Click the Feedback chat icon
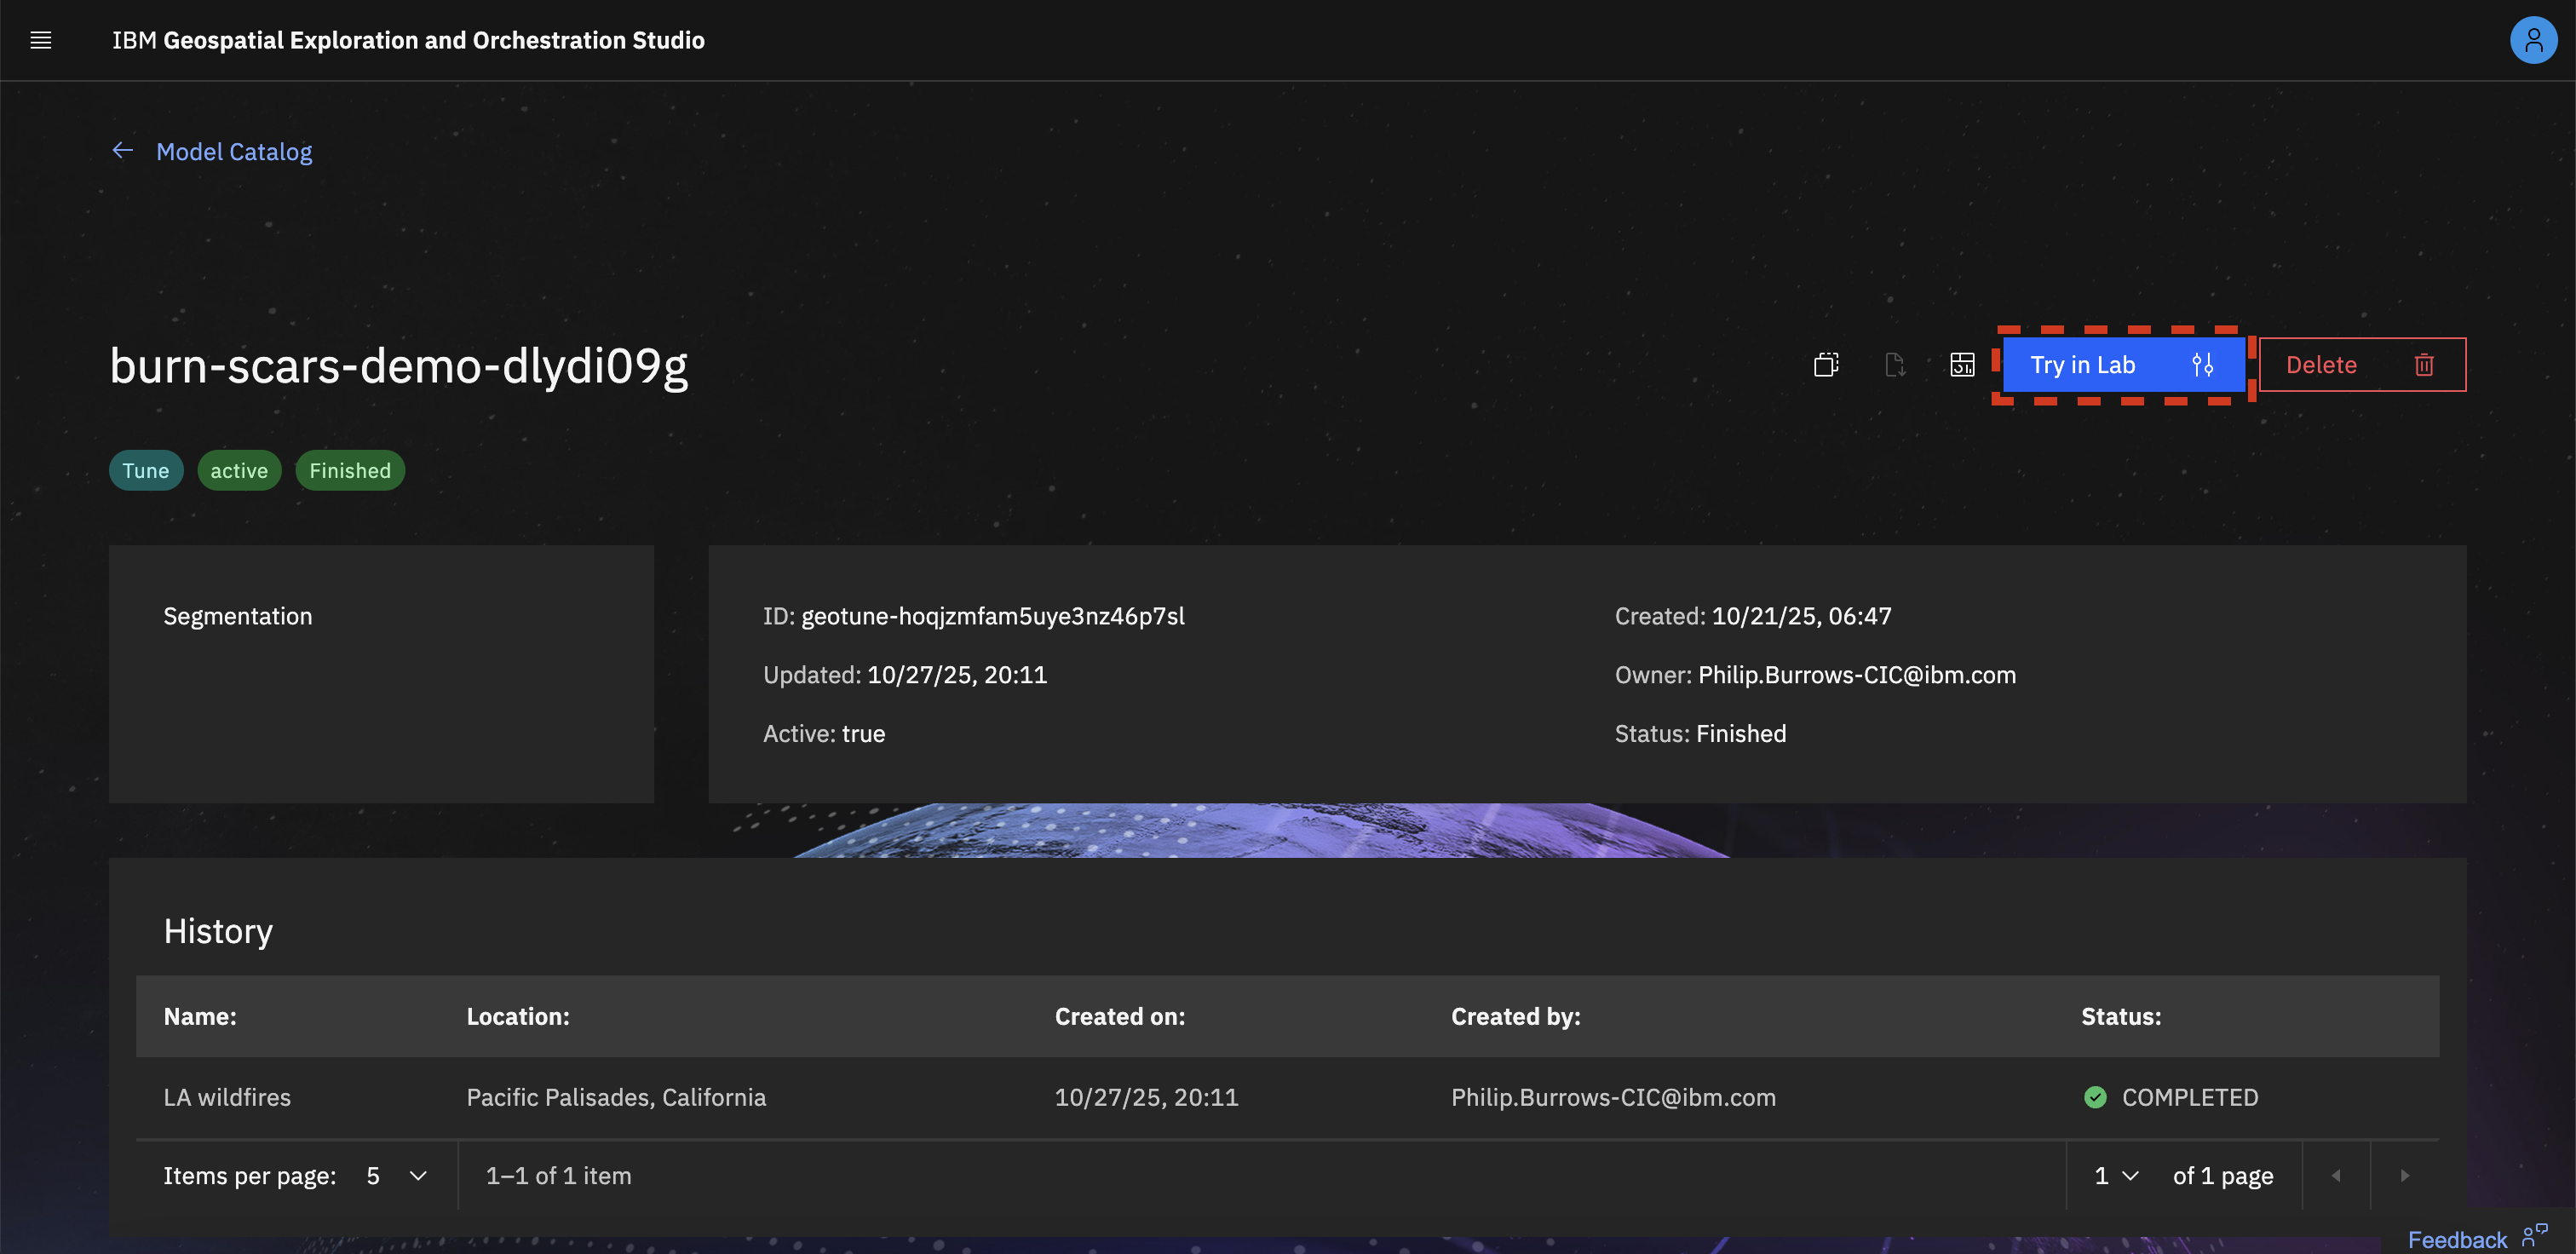 [2534, 1237]
